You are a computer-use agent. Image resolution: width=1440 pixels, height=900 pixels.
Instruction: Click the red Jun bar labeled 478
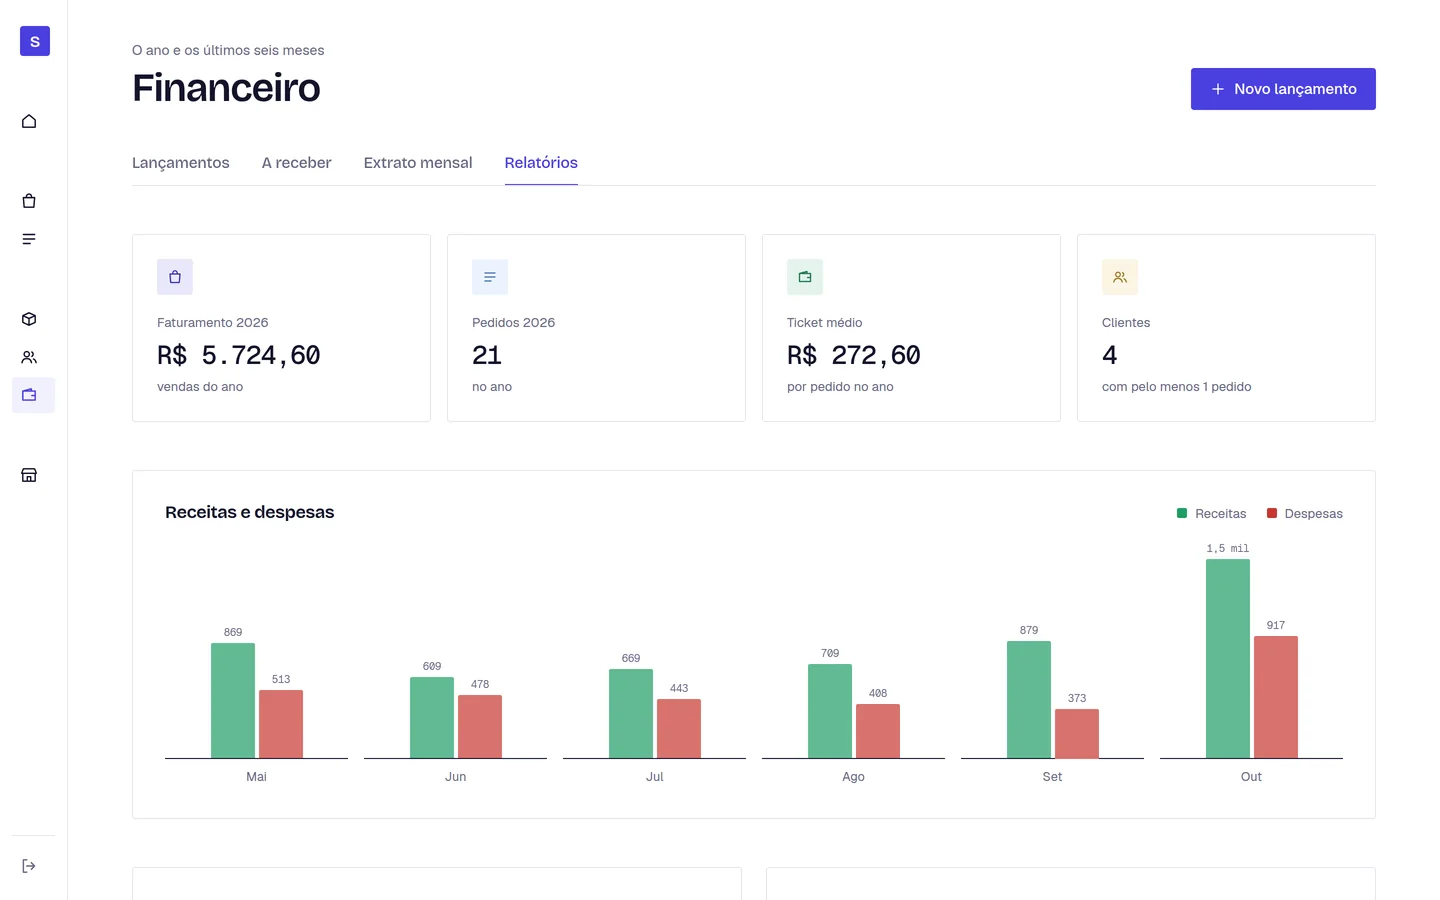click(480, 727)
